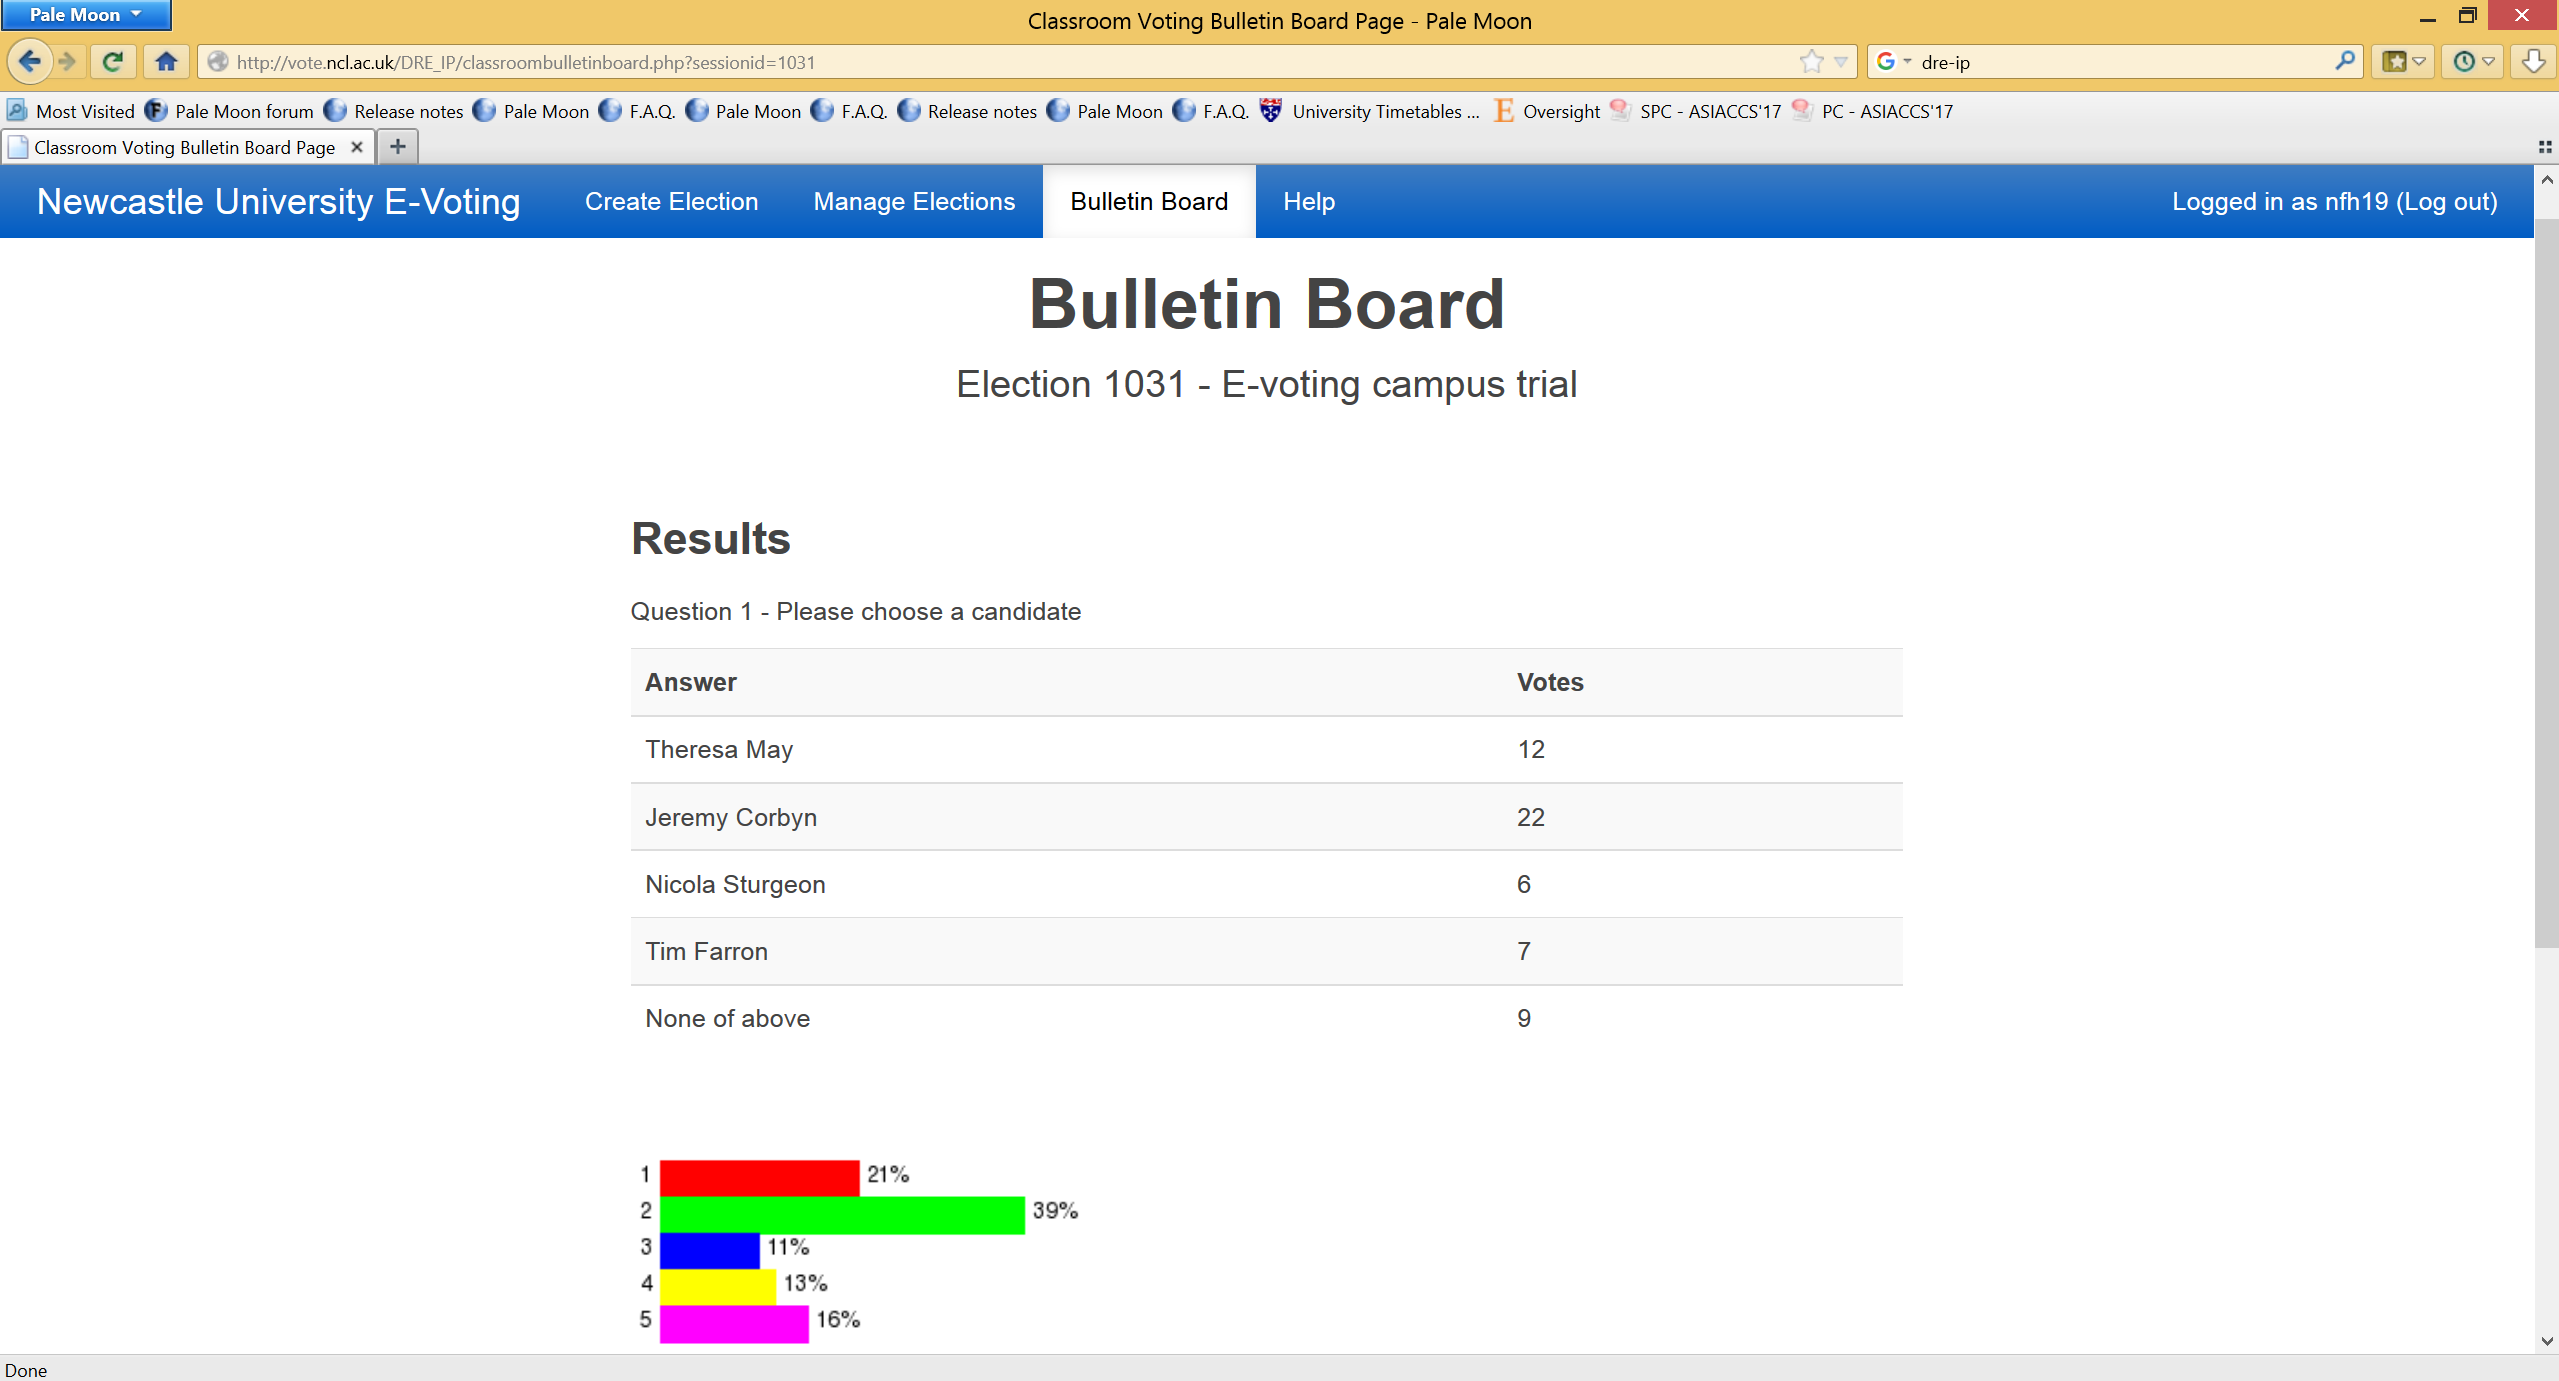The width and height of the screenshot is (2559, 1381).
Task: Open the University Timetables bookmark
Action: click(x=1384, y=111)
